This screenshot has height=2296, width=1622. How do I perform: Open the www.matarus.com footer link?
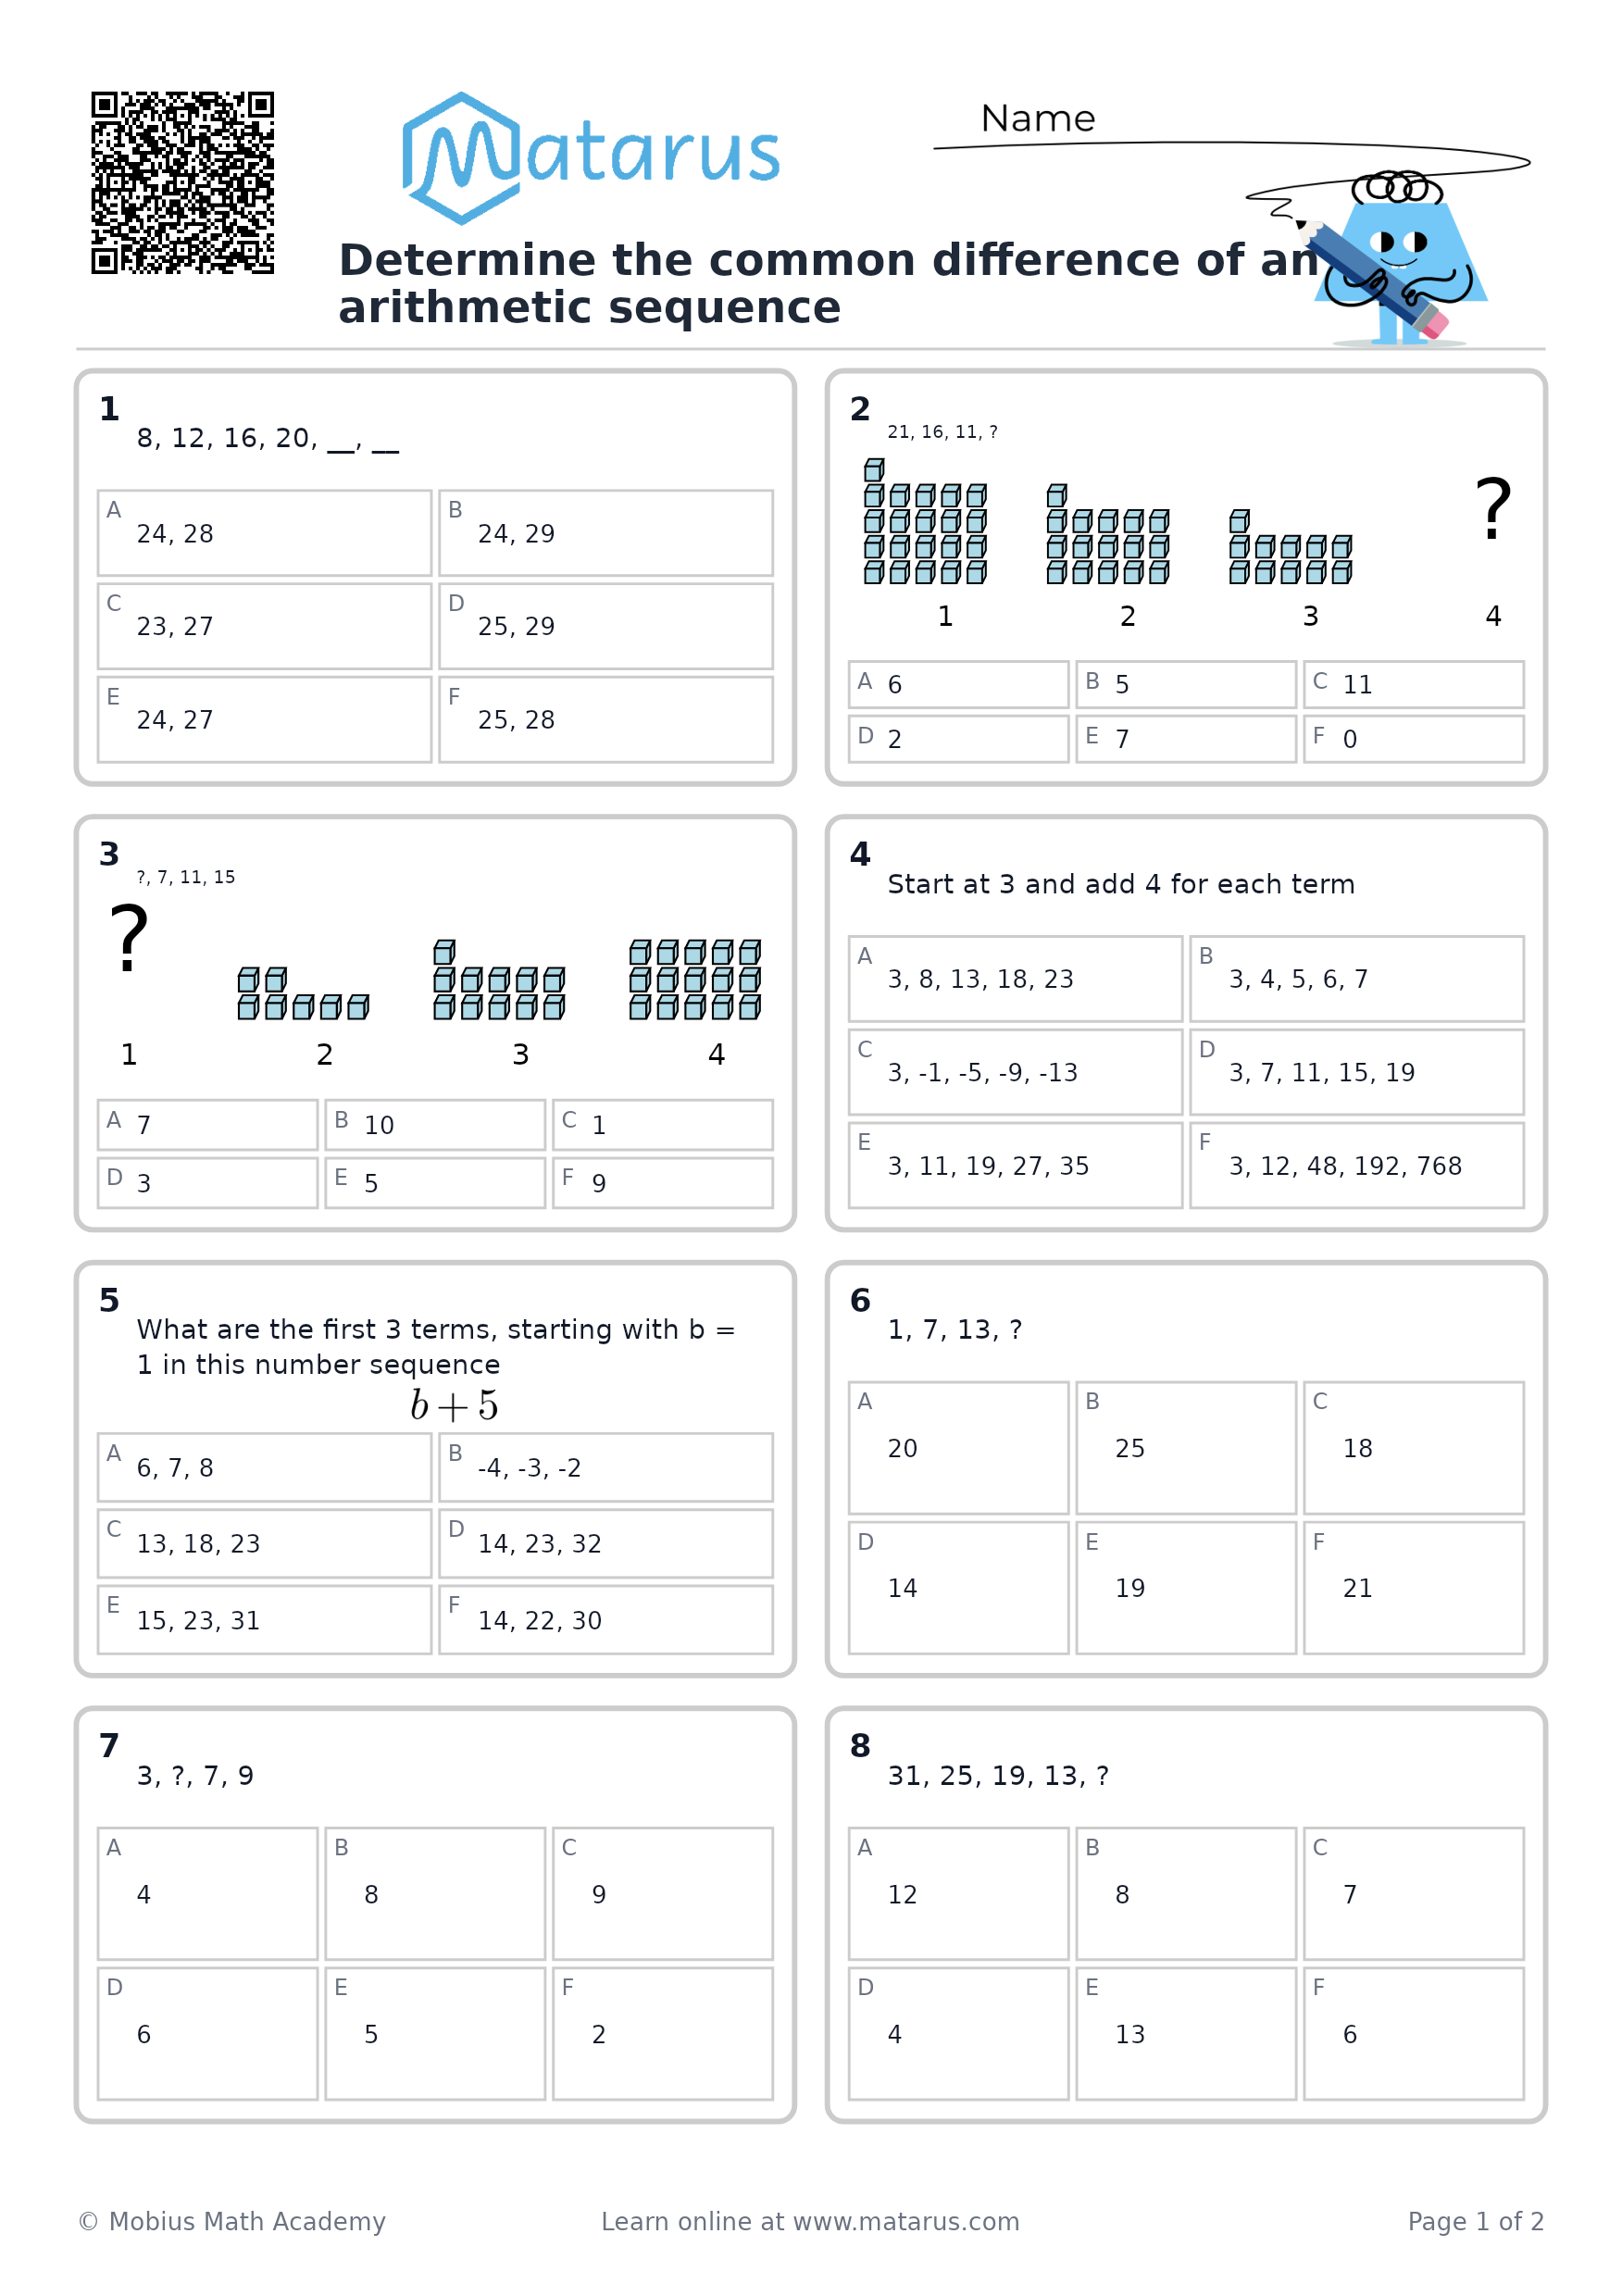tap(906, 2221)
